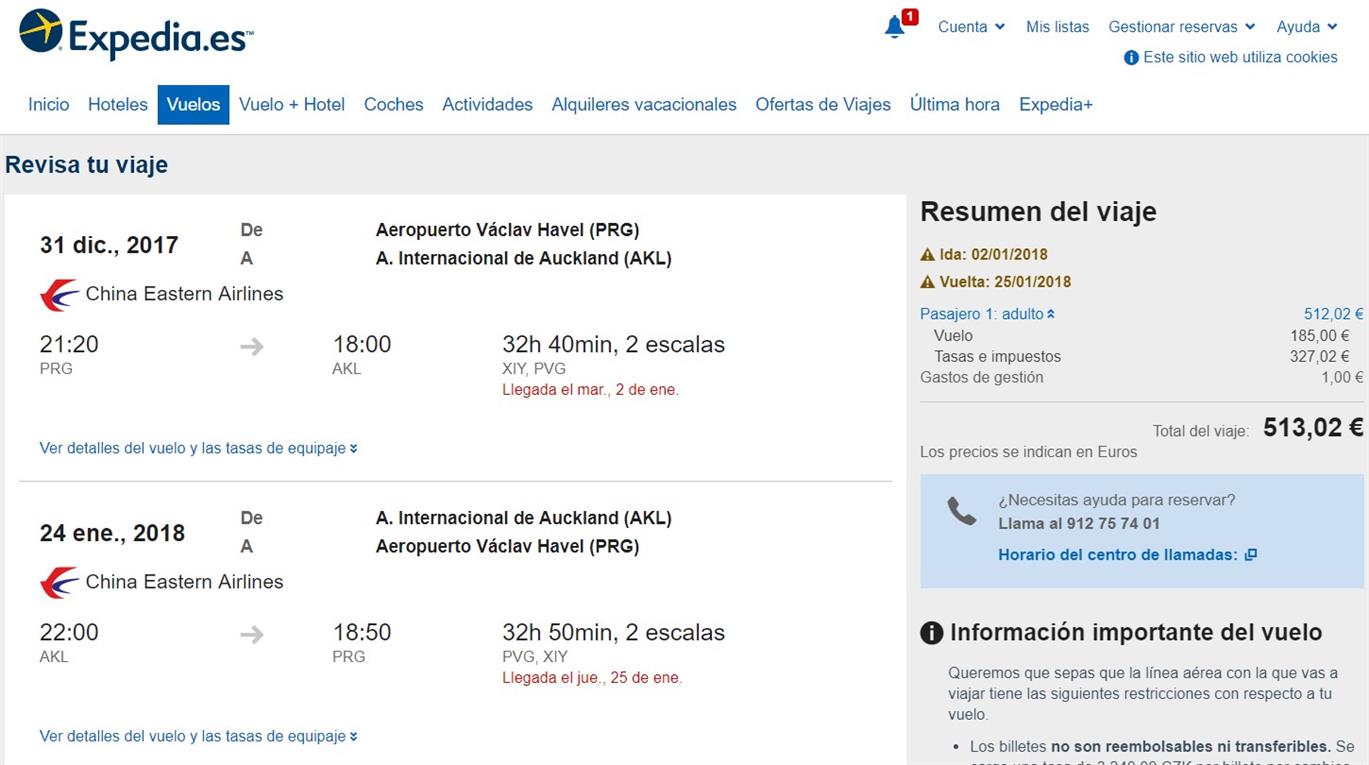This screenshot has height=765, width=1369.
Task: Click China Eastern Airlines logo on return flight
Action: 60,583
